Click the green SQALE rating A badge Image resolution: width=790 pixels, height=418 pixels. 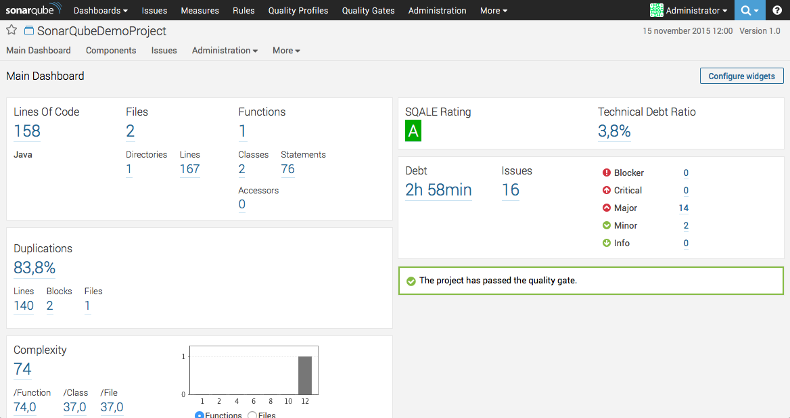pyautogui.click(x=413, y=131)
